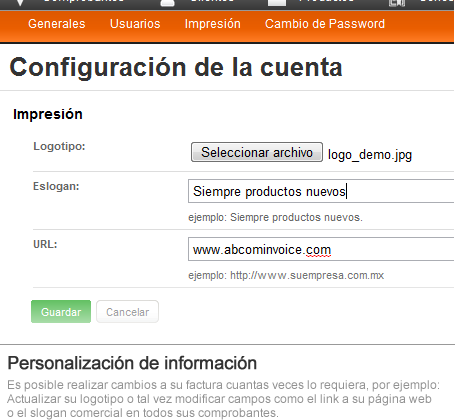
Task: Open the Productos menu in top bar
Action: coord(327,1)
